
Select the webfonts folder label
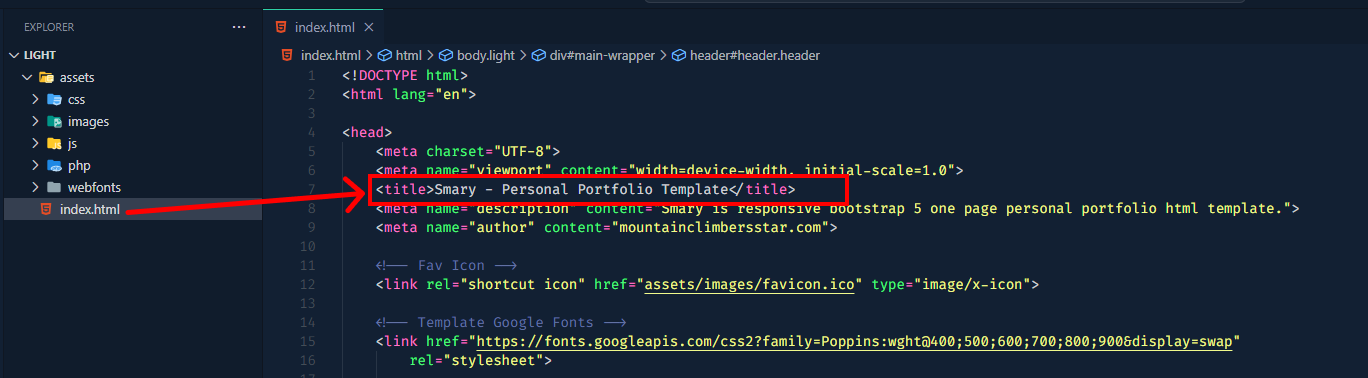94,187
